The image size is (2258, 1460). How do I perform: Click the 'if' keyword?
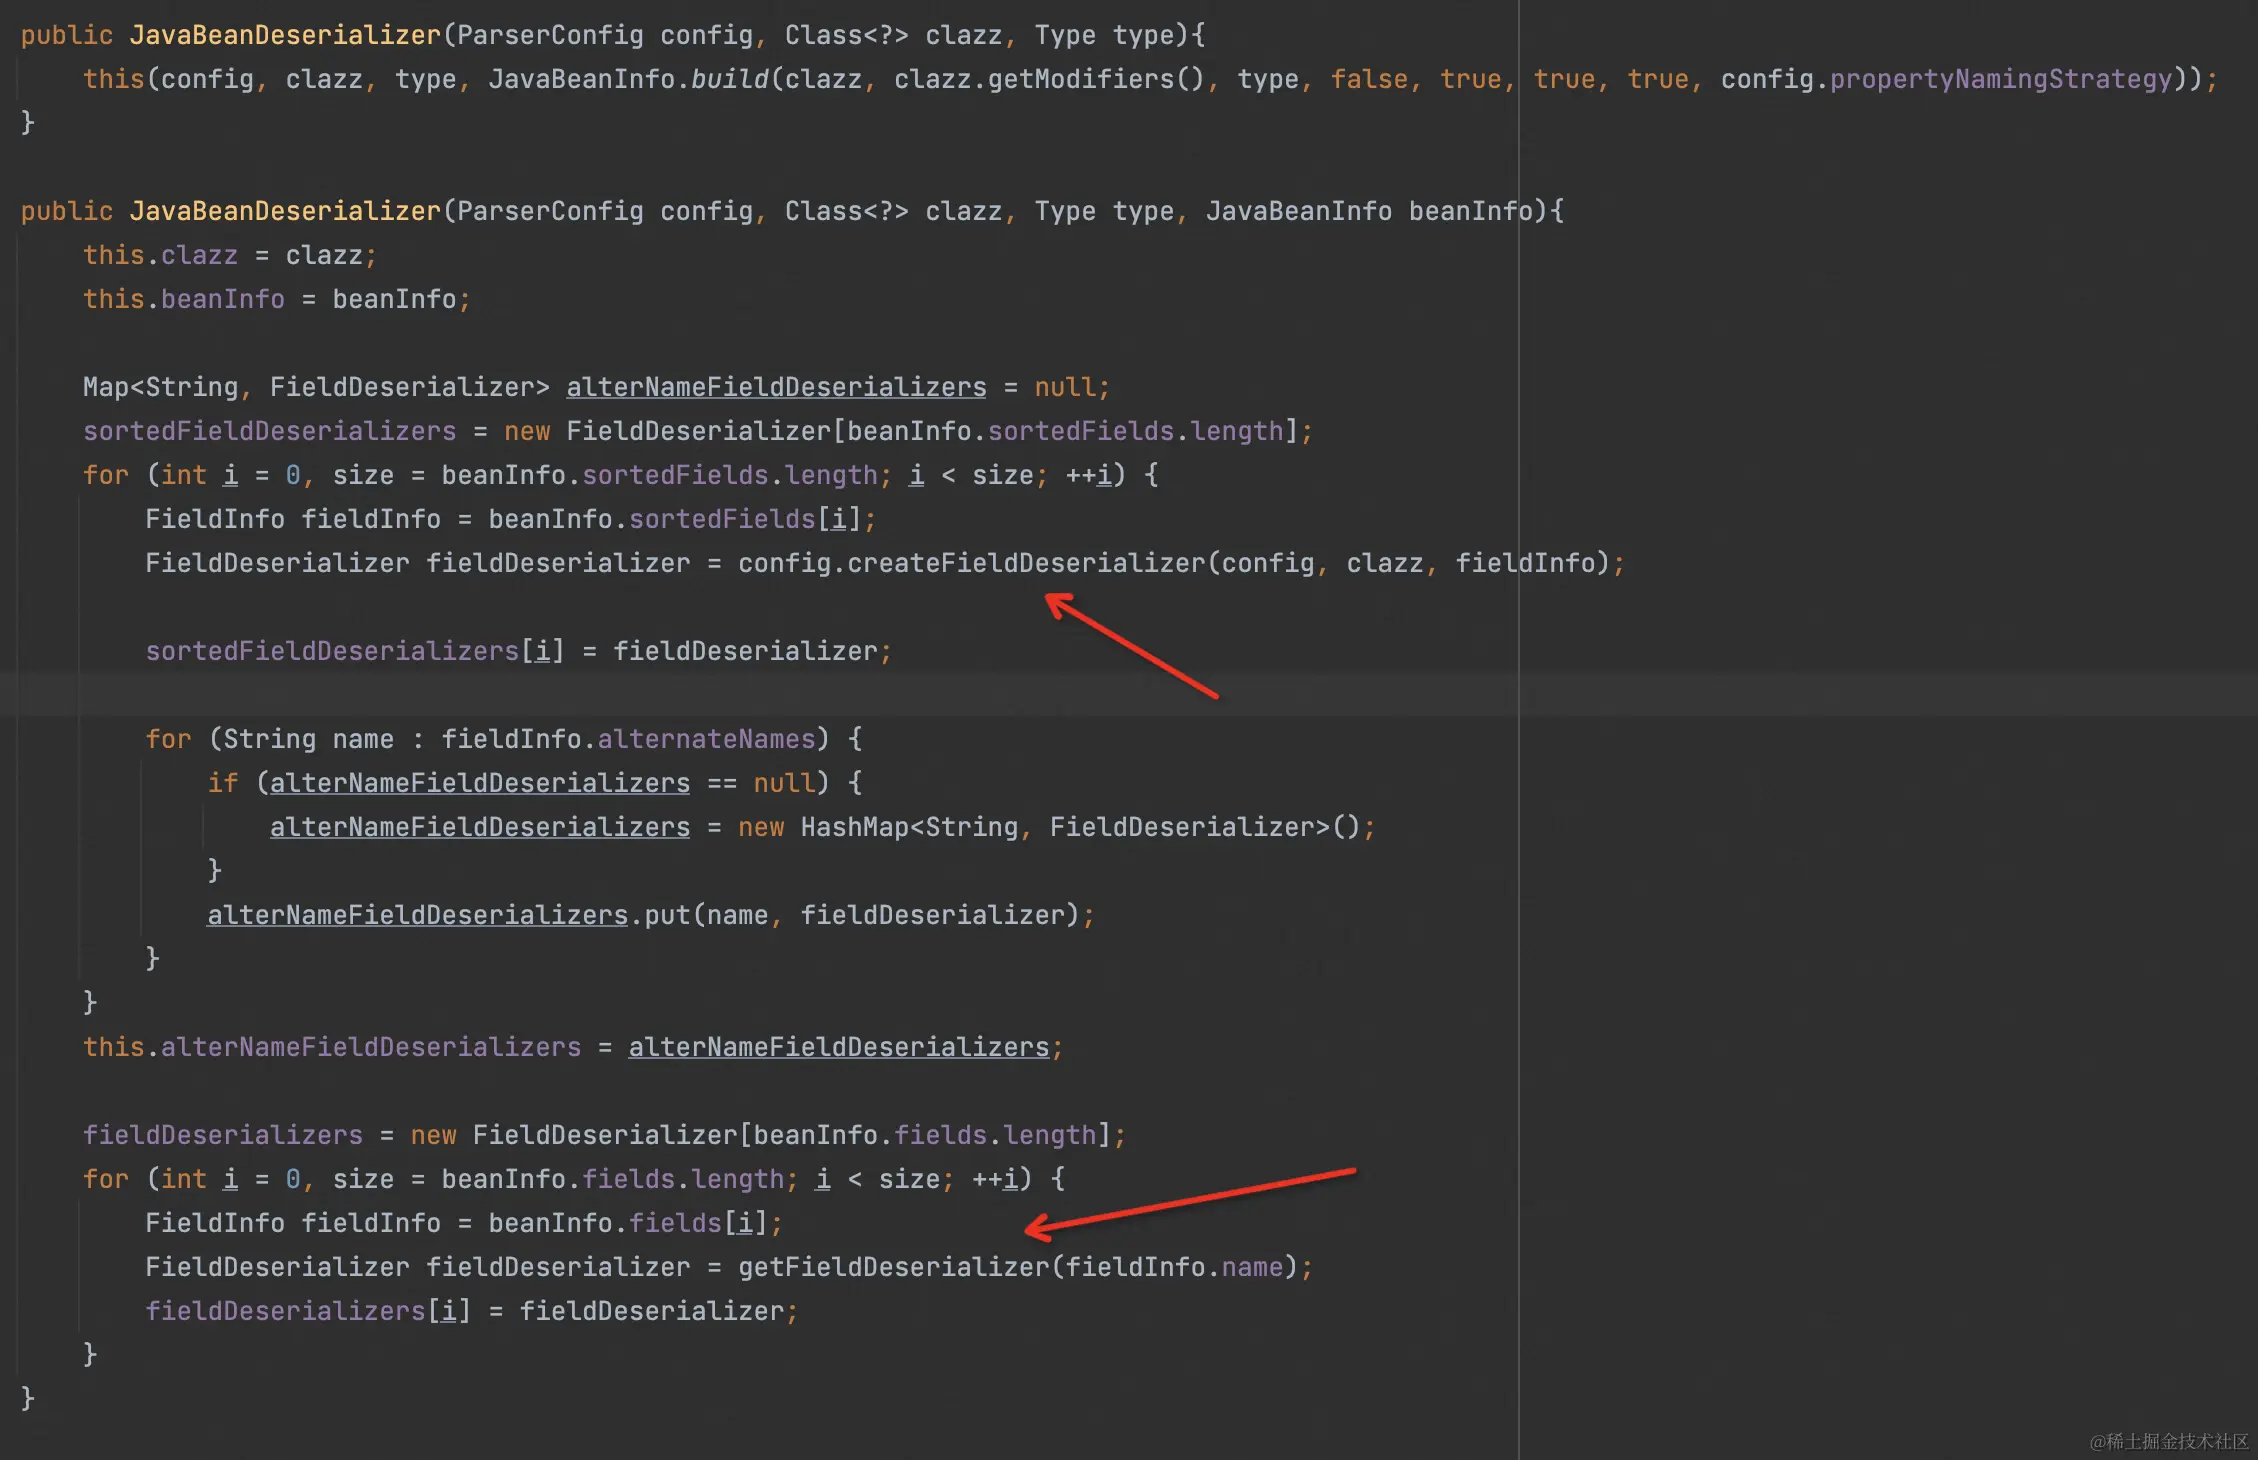coord(222,784)
